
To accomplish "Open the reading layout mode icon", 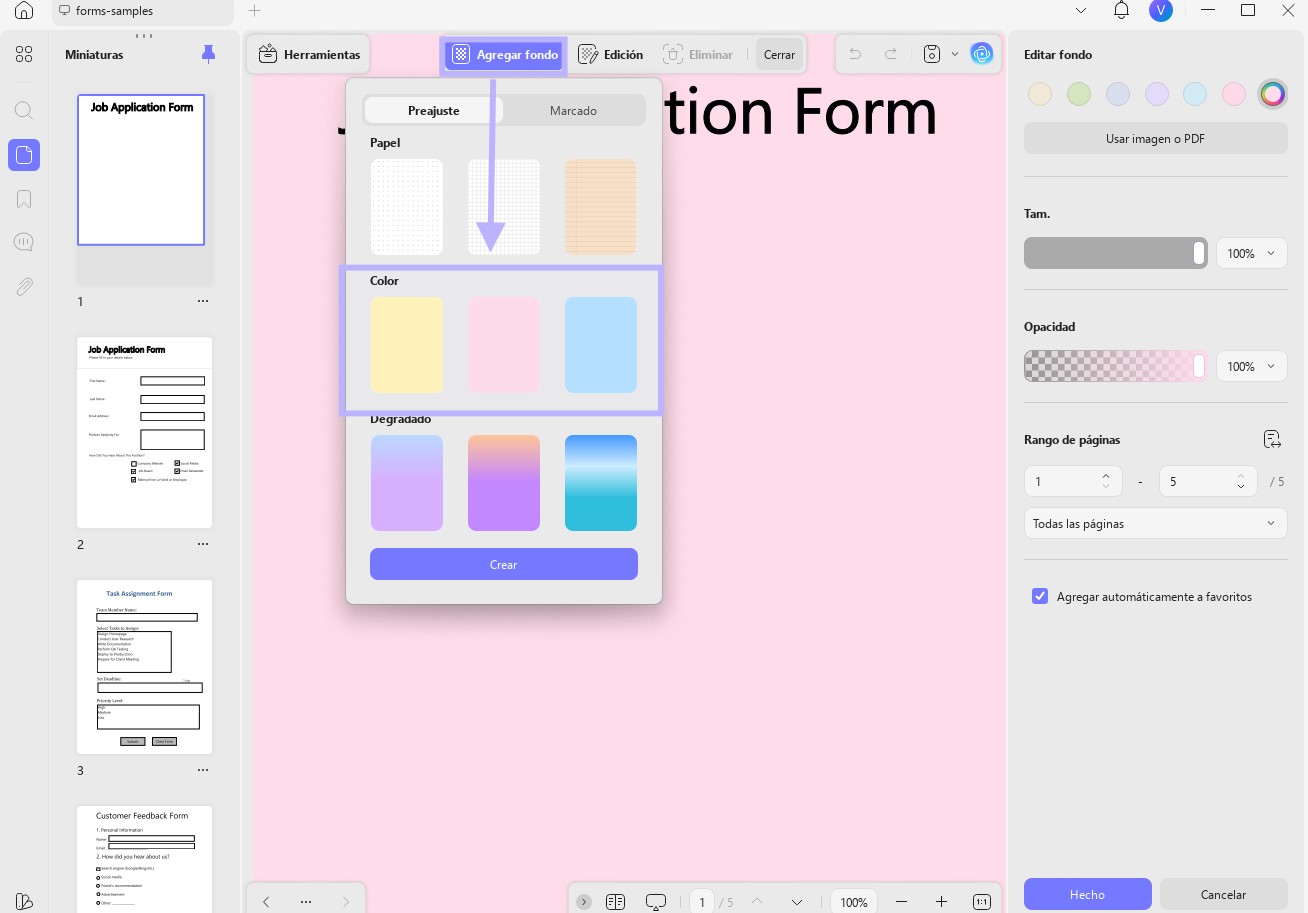I will 615,902.
